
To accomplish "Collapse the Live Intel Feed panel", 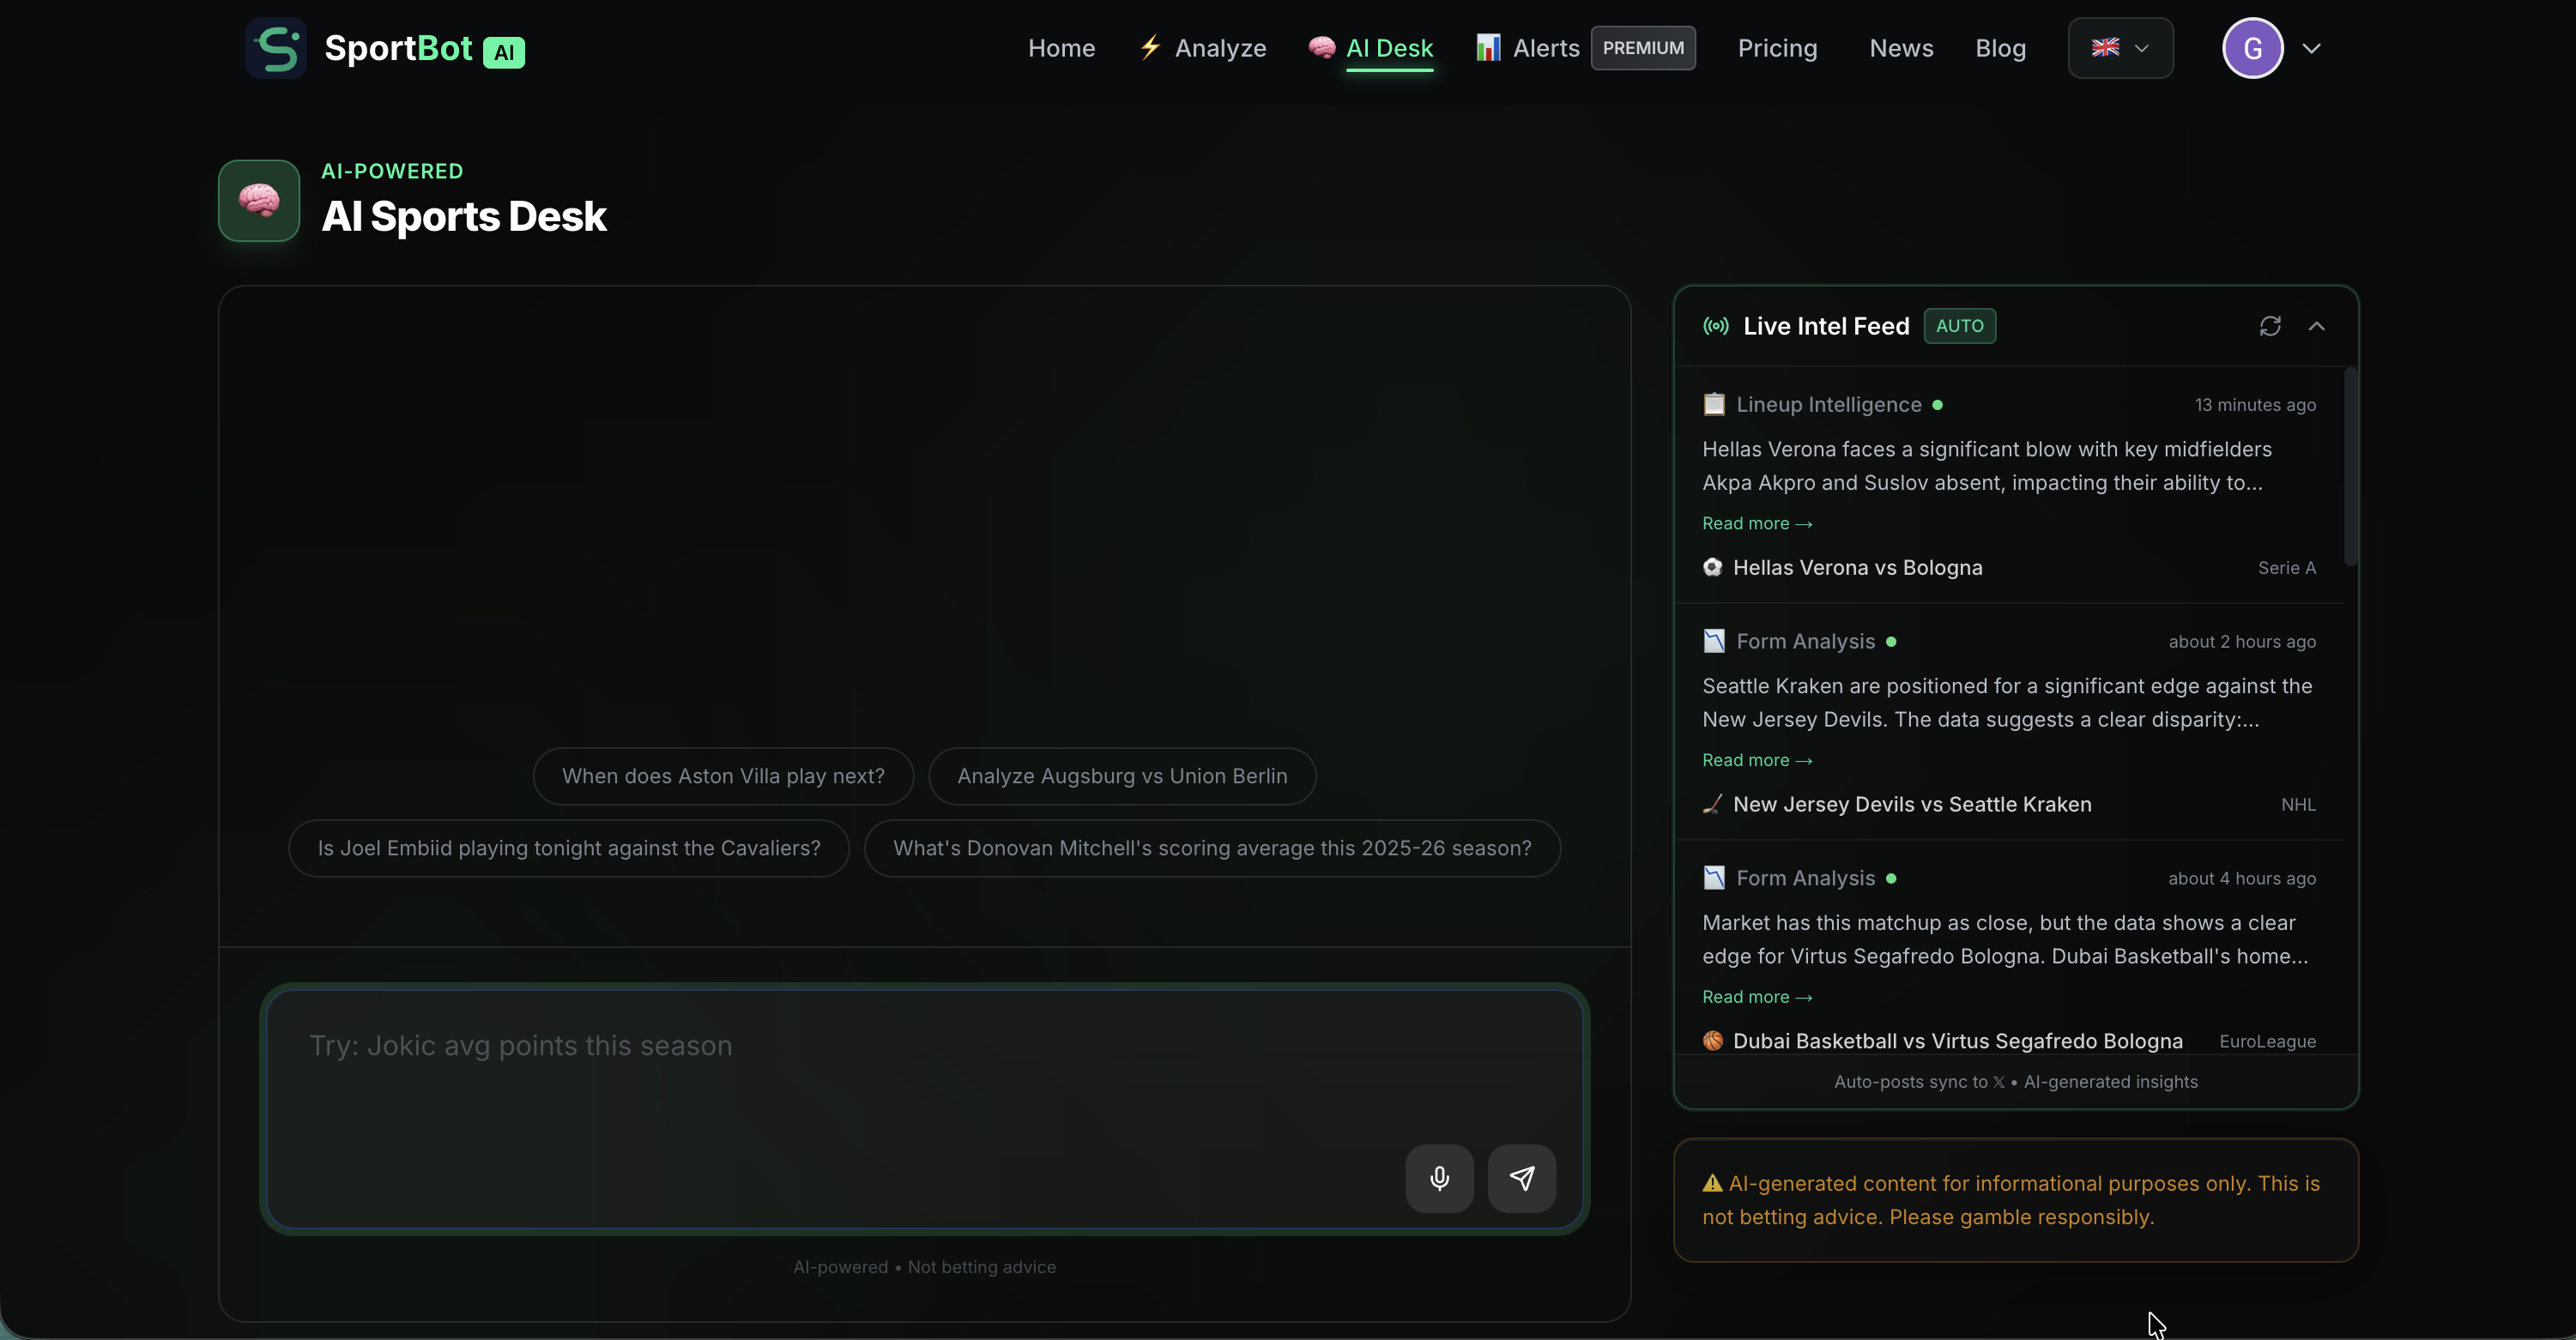I will (2318, 326).
